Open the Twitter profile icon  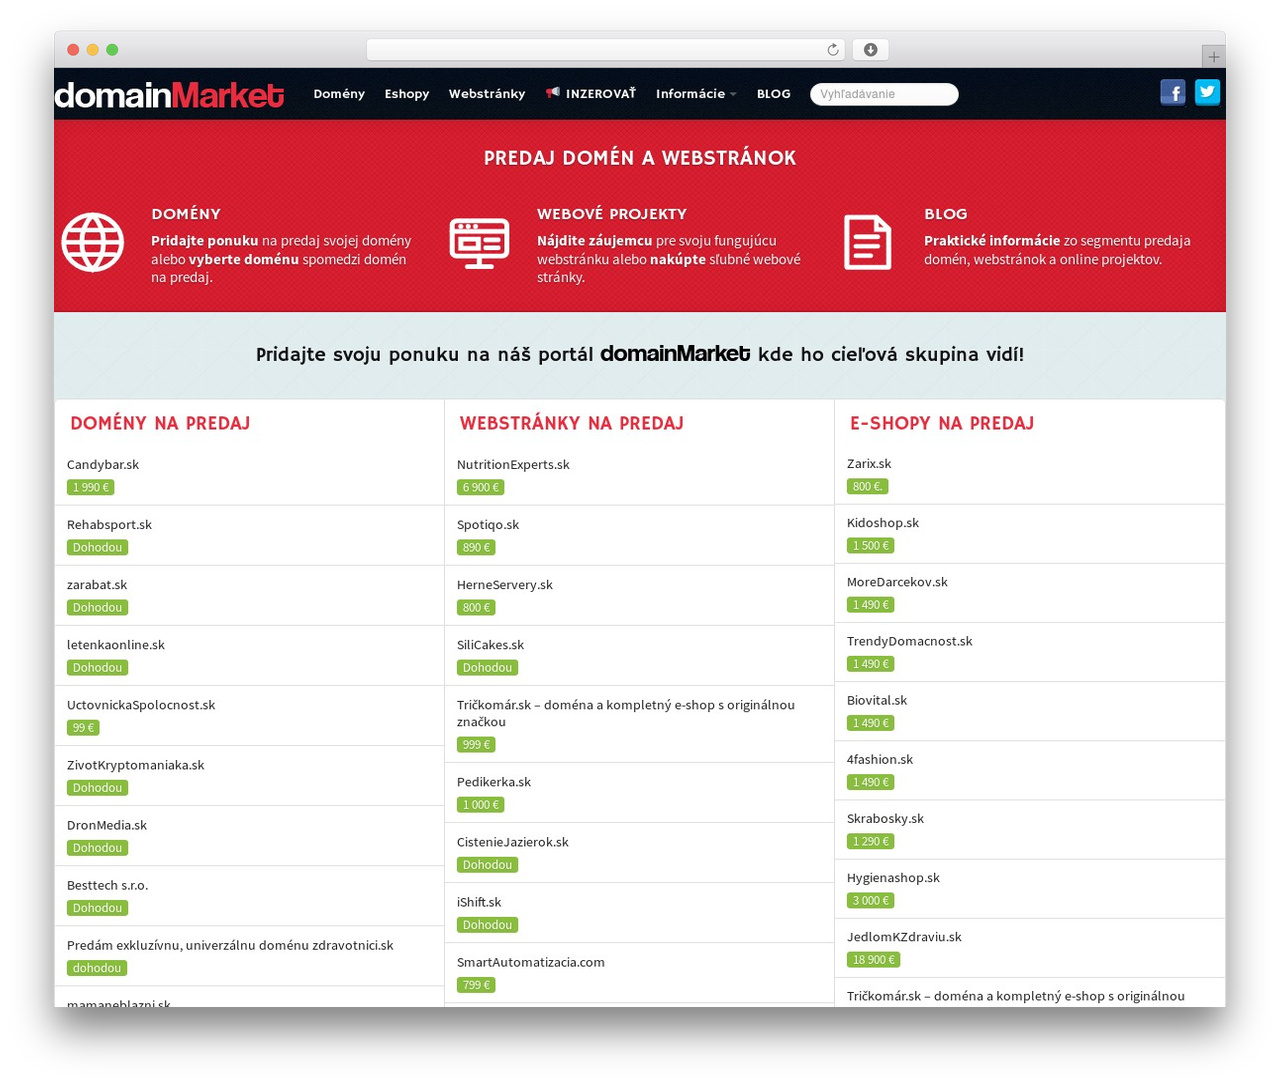coord(1207,93)
